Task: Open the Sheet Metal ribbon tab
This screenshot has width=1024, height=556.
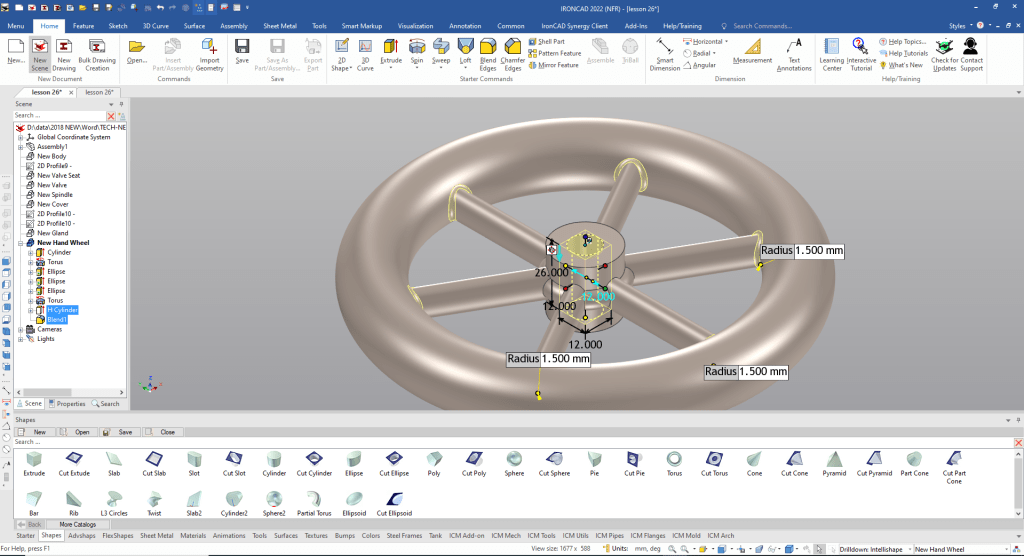Action: (279, 25)
